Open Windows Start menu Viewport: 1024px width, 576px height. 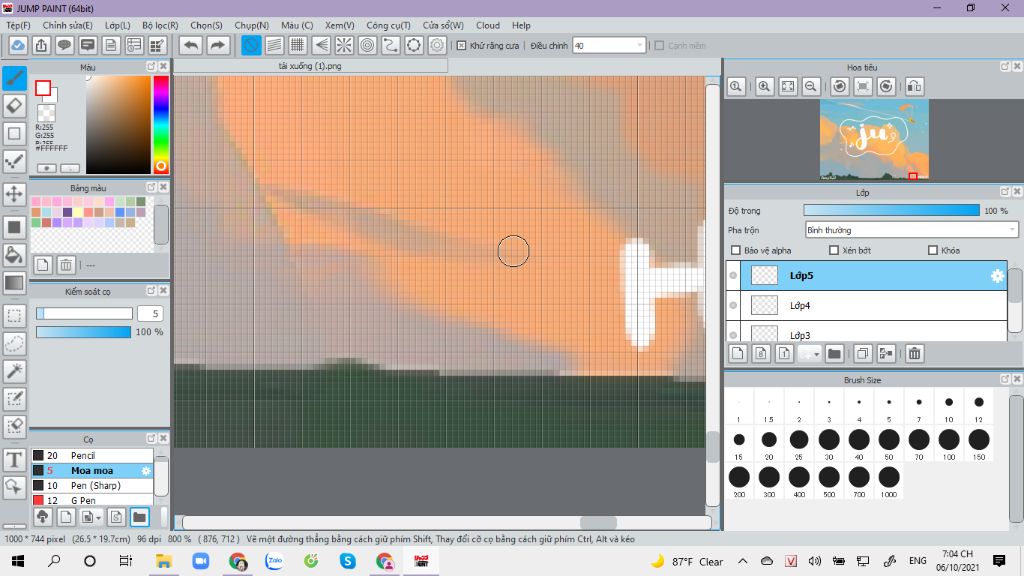[18, 561]
